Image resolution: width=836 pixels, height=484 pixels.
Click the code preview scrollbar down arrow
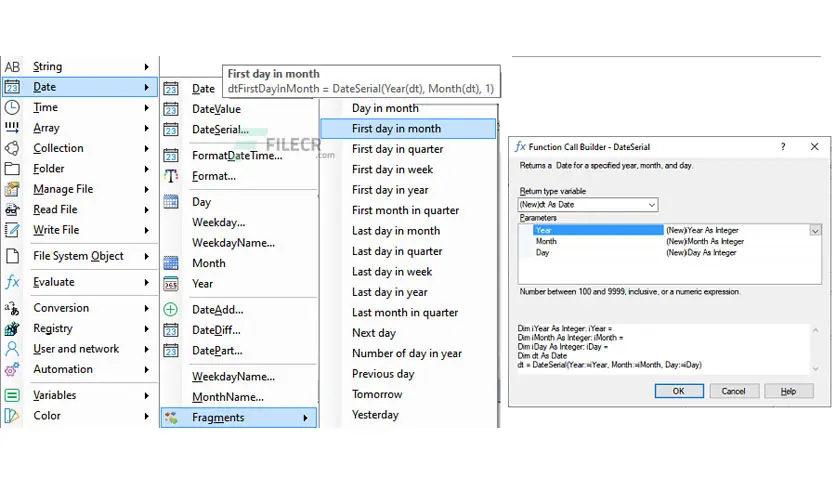[815, 368]
